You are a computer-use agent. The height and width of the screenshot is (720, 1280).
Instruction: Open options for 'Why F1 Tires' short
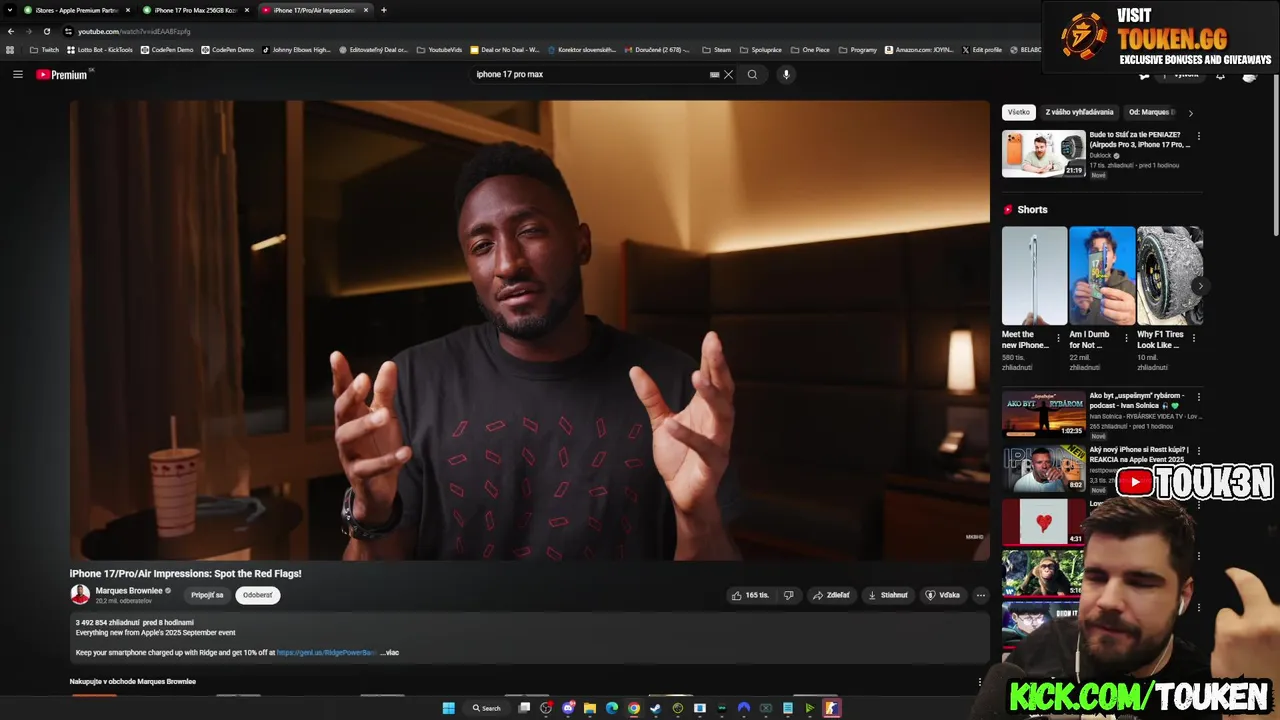(1193, 338)
